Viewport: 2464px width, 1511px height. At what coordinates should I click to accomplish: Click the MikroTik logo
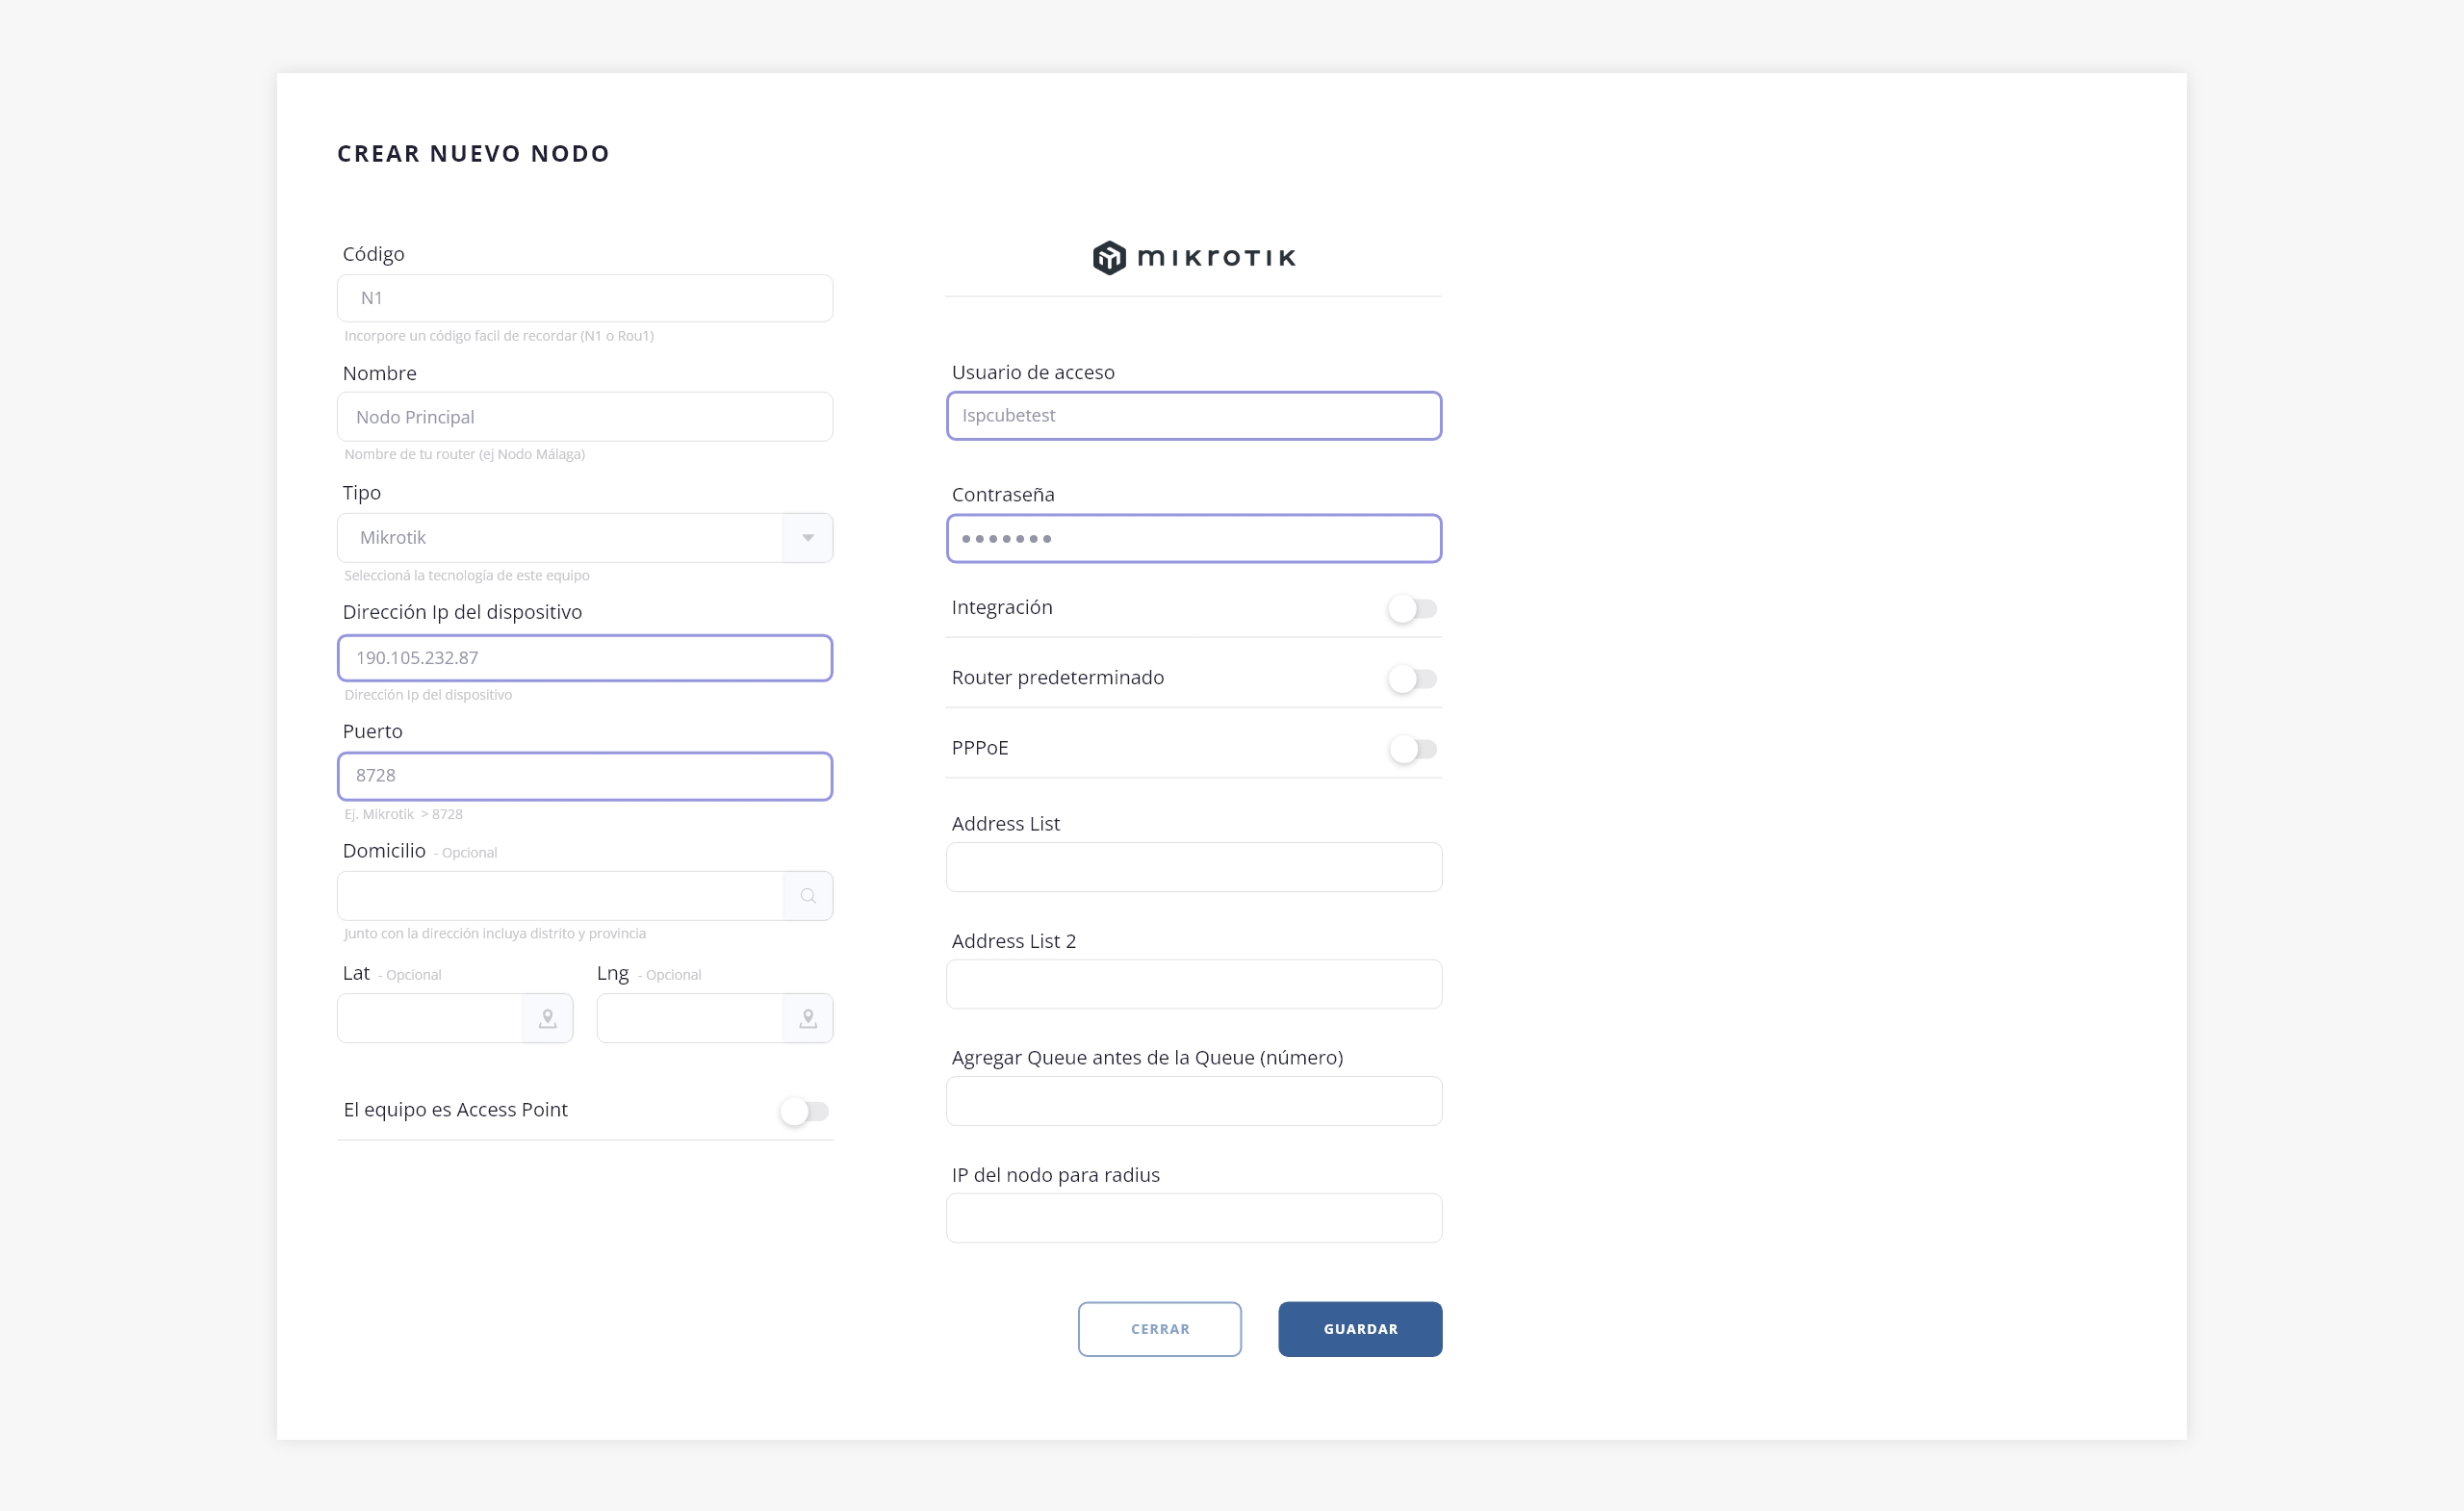[1193, 258]
